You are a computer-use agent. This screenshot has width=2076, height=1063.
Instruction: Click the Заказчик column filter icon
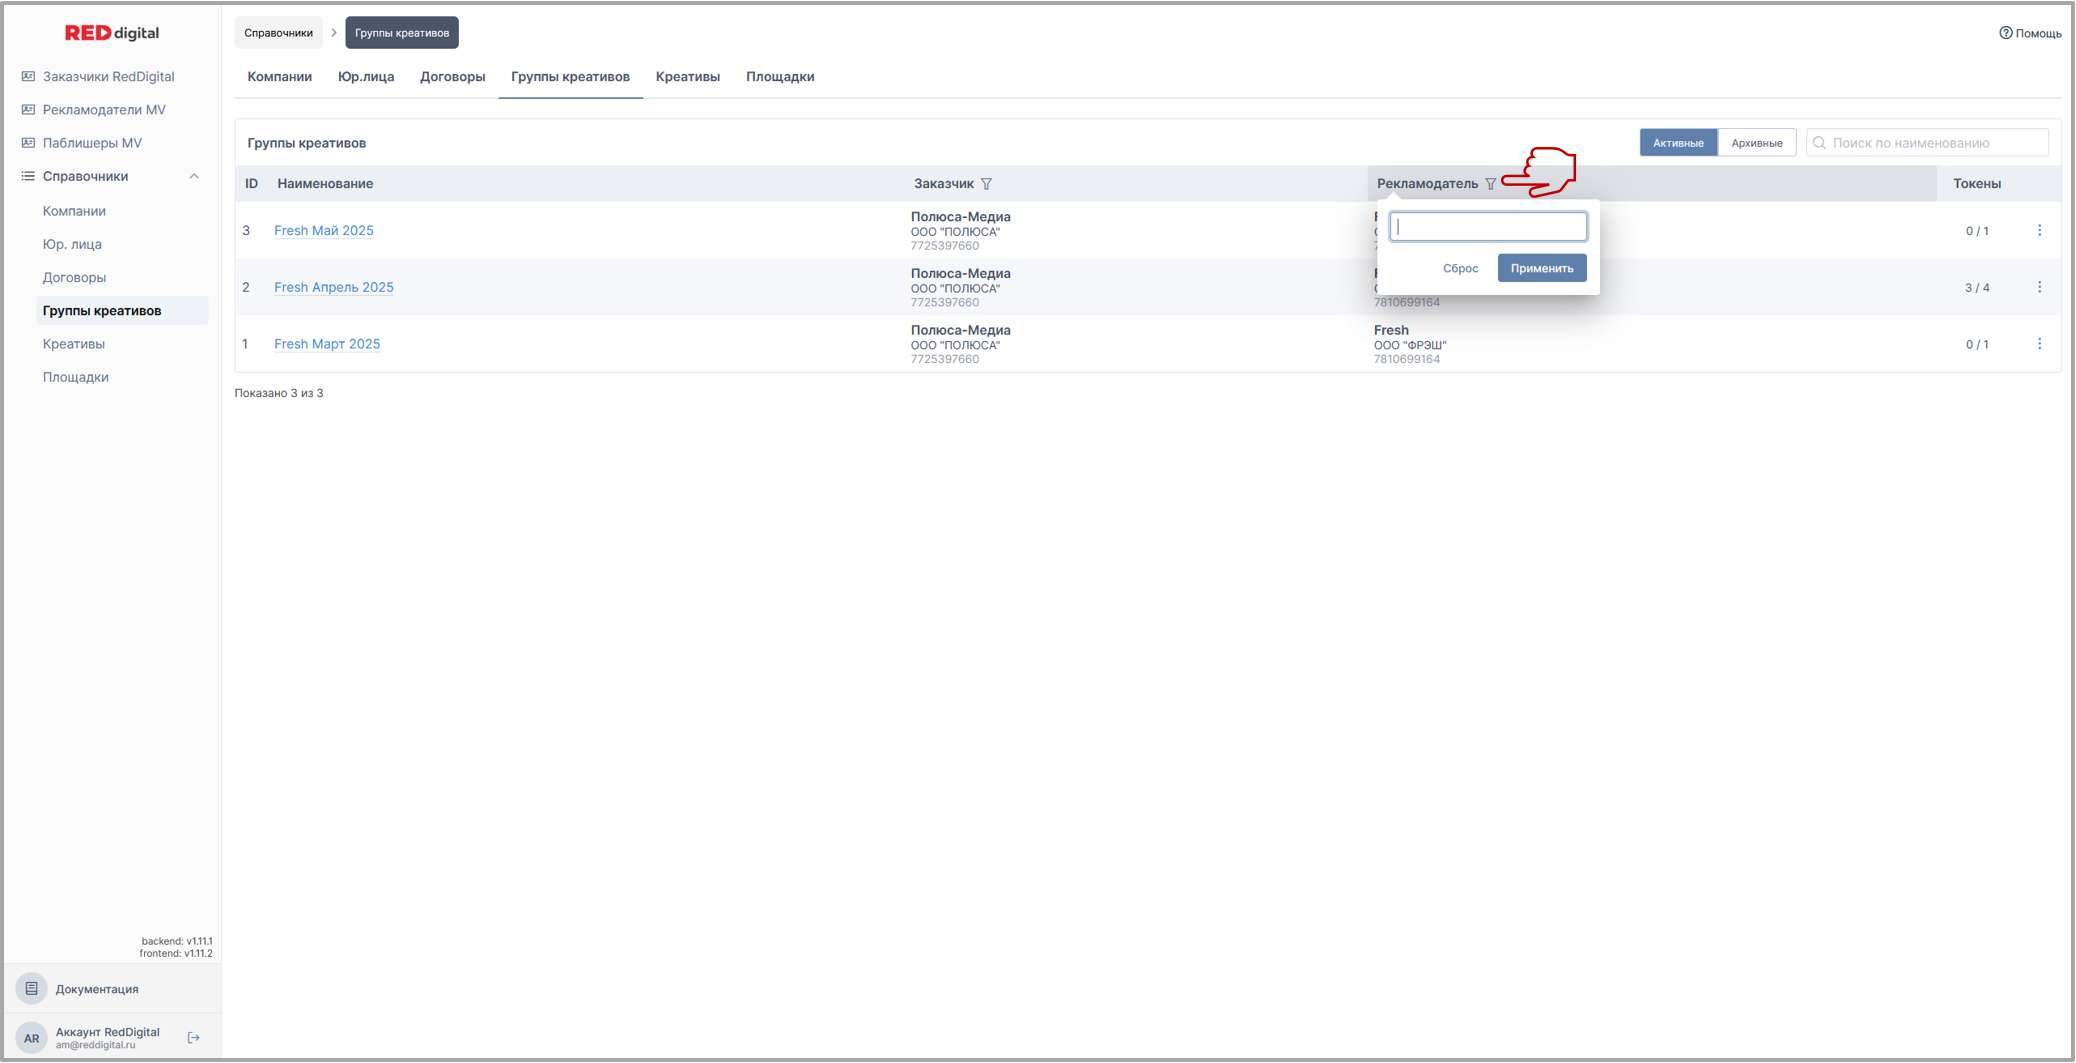[986, 184]
